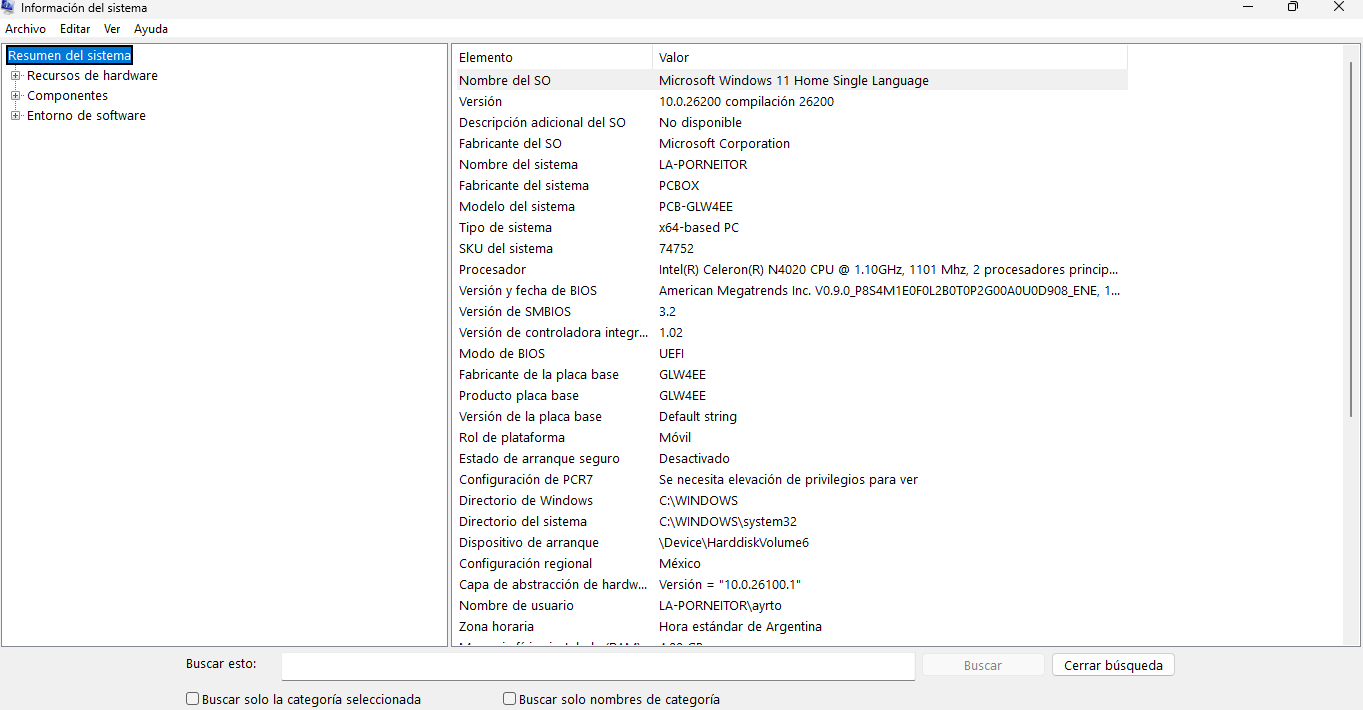The height and width of the screenshot is (710, 1363).
Task: Open the Archivo menu
Action: [25, 29]
